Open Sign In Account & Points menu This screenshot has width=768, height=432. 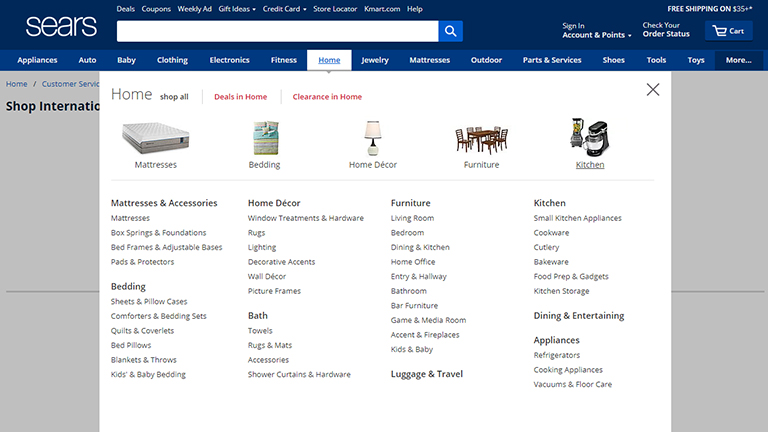coord(596,31)
